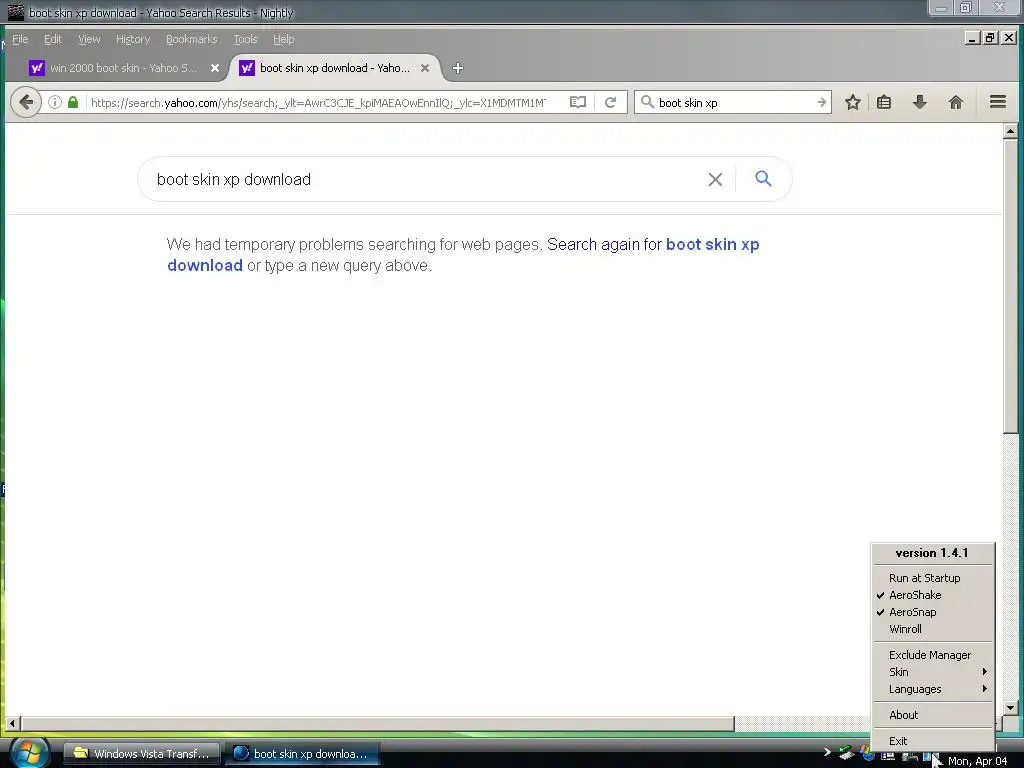This screenshot has width=1024, height=768.
Task: Open site information icon in address bar
Action: [55, 102]
